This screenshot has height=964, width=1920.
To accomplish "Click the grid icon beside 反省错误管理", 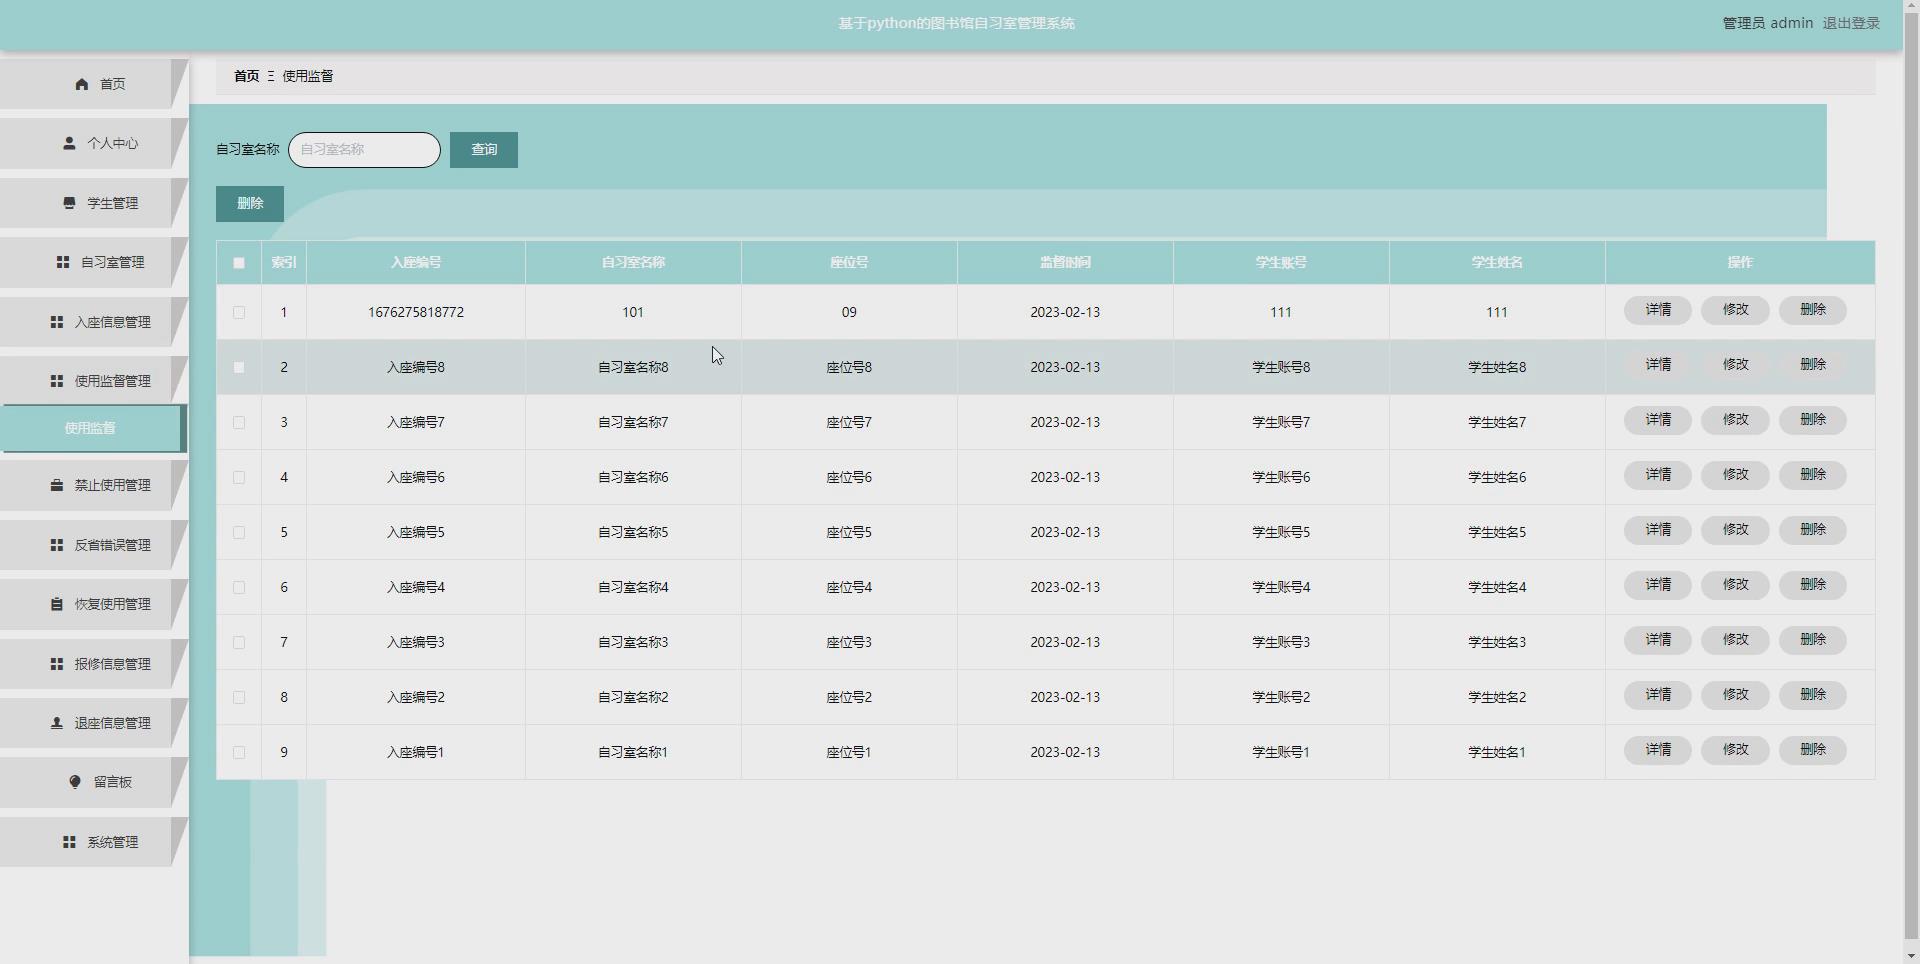I will click(57, 545).
